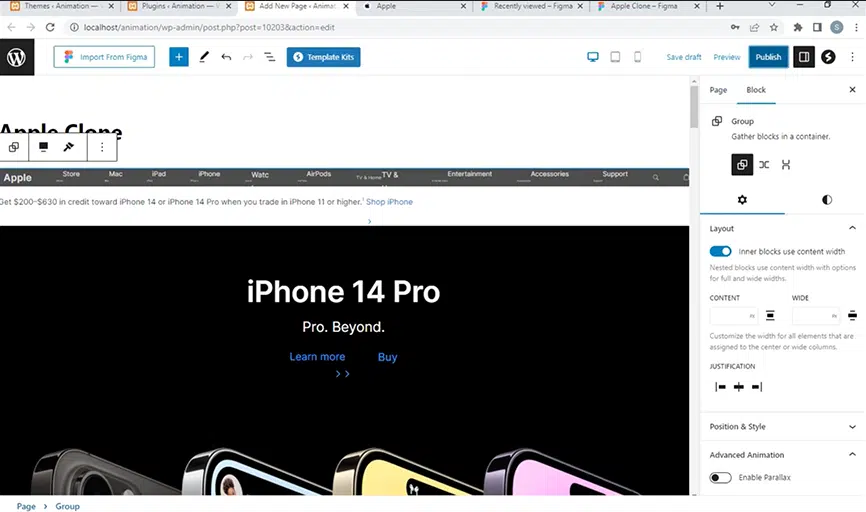Open the browser extensions puzzle icon
Screen dimensions: 866x512
798,27
